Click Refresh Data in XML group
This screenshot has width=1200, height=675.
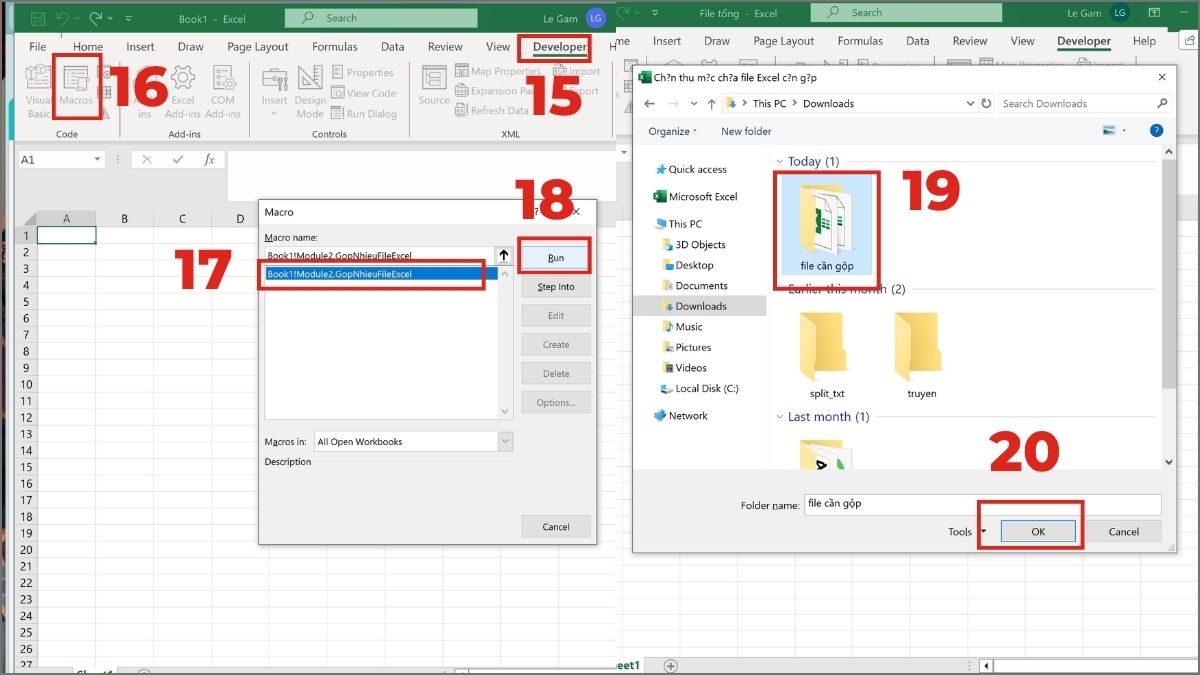coord(491,111)
